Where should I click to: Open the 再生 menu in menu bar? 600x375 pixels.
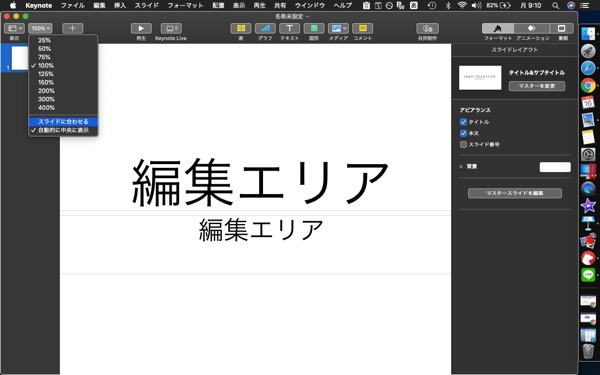click(x=259, y=5)
